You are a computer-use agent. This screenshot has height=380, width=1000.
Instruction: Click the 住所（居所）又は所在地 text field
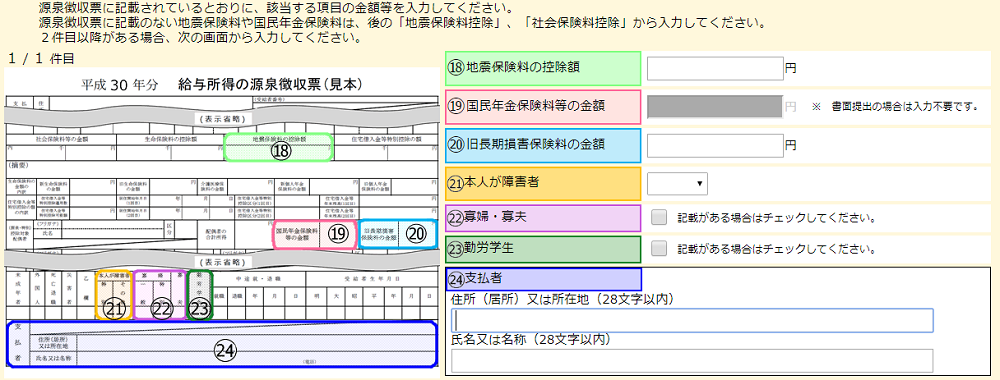[x=692, y=321]
